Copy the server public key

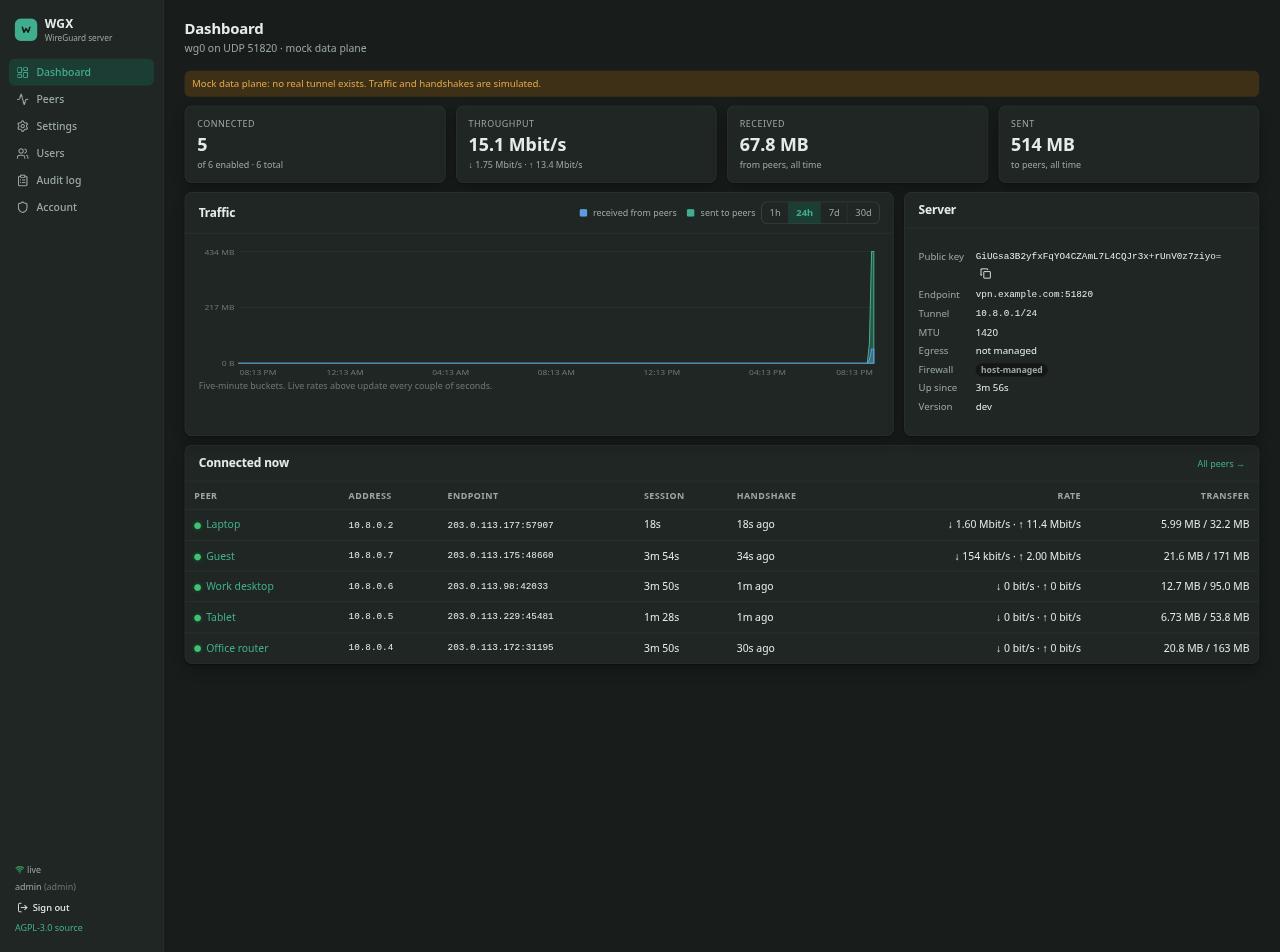[985, 274]
